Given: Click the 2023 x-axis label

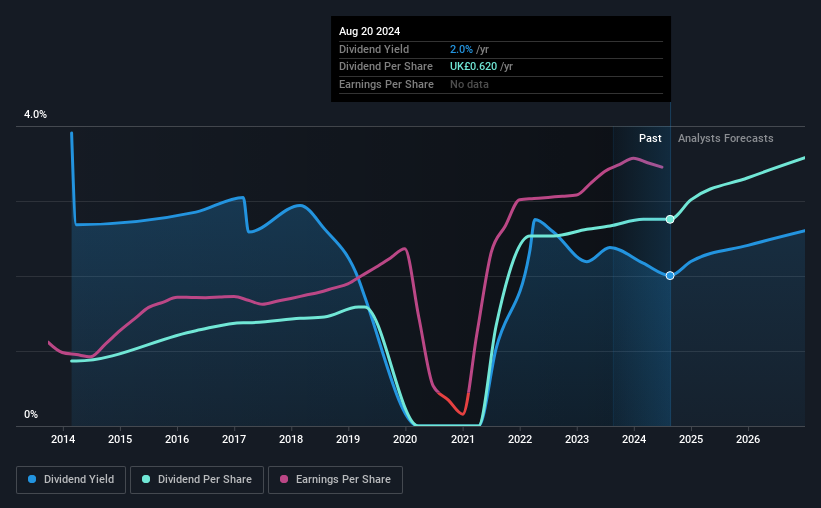Looking at the screenshot, I should [577, 439].
